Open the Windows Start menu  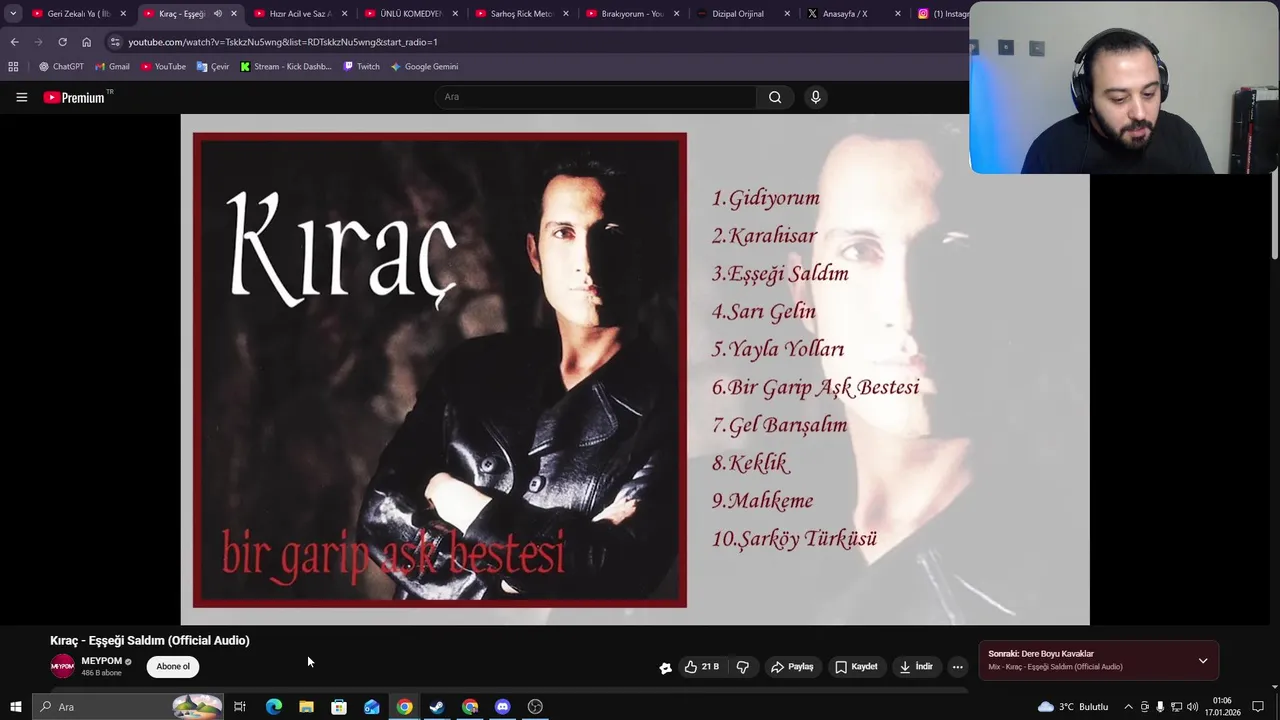[15, 707]
